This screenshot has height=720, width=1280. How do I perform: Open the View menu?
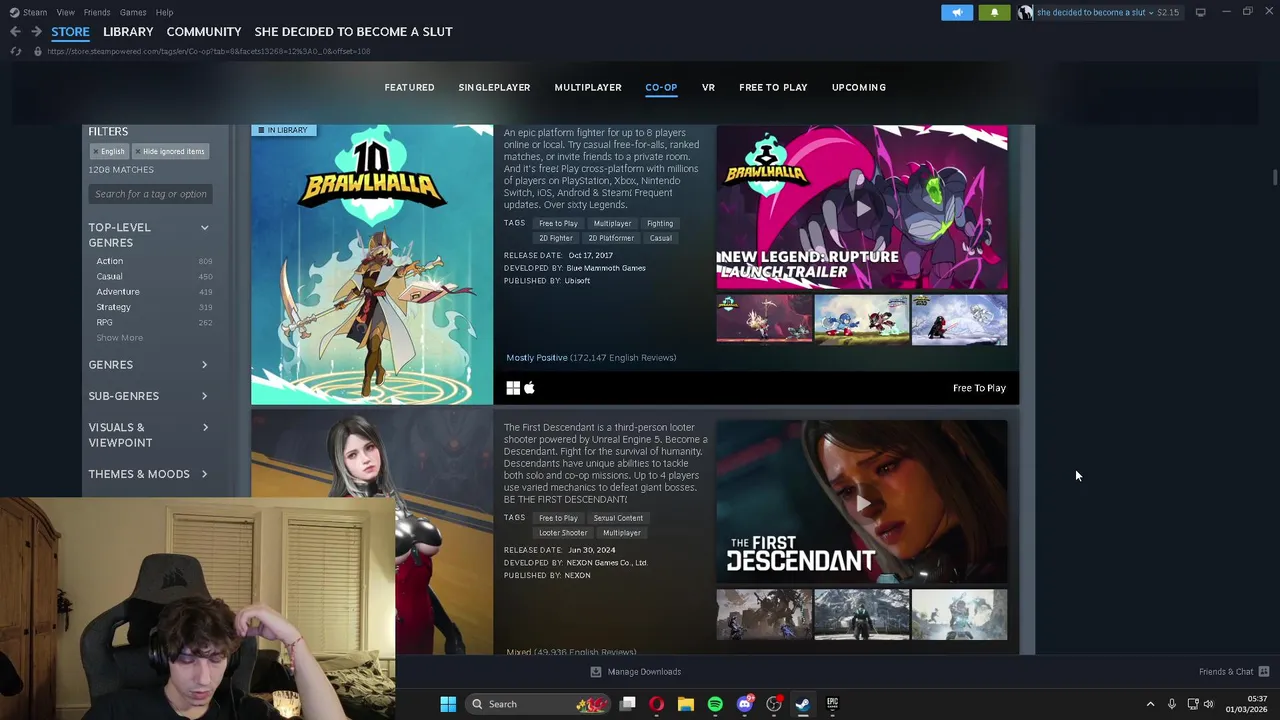pyautogui.click(x=65, y=12)
